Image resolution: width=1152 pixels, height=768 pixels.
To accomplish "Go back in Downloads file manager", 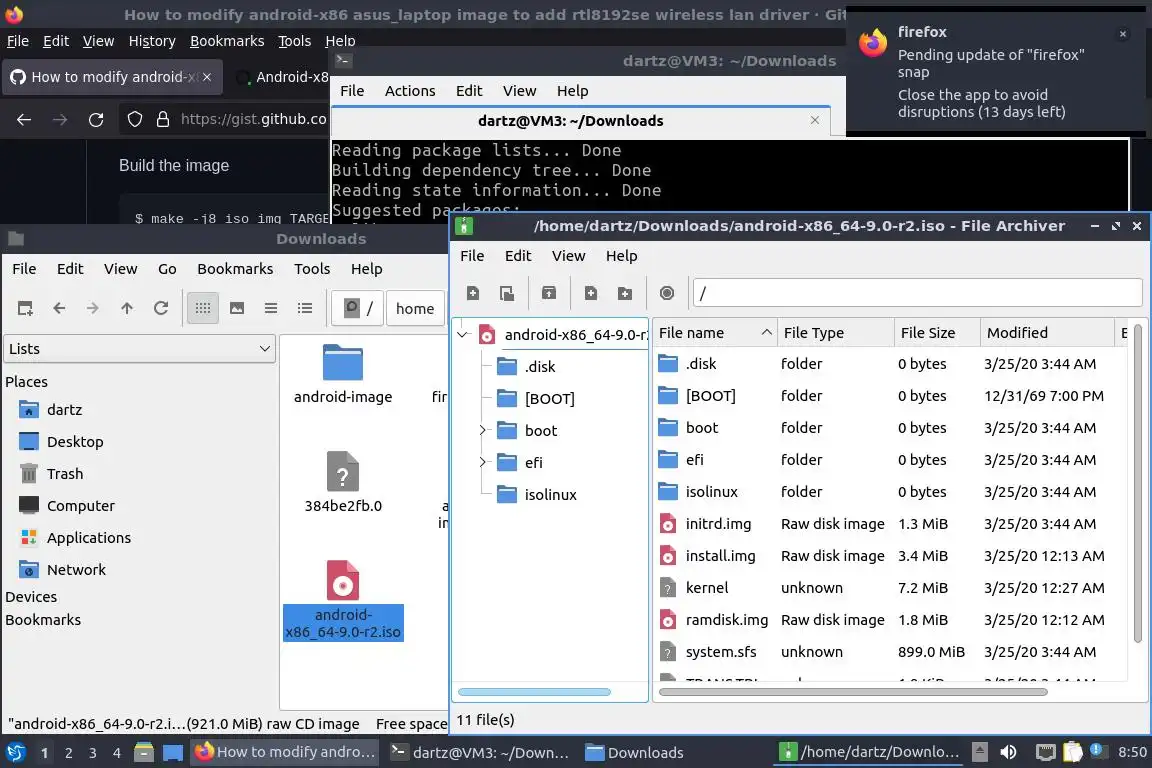I will [x=59, y=308].
